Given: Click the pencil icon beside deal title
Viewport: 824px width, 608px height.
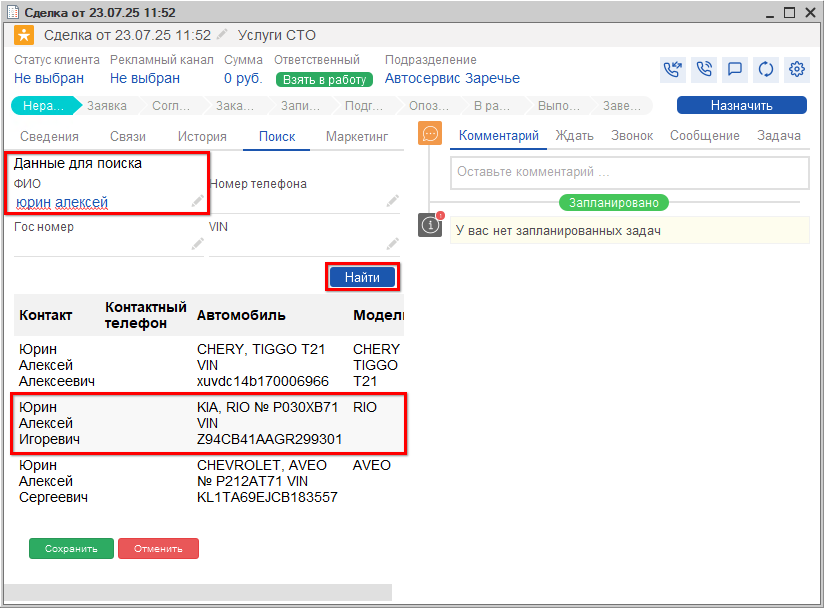Looking at the screenshot, I should coord(222,35).
